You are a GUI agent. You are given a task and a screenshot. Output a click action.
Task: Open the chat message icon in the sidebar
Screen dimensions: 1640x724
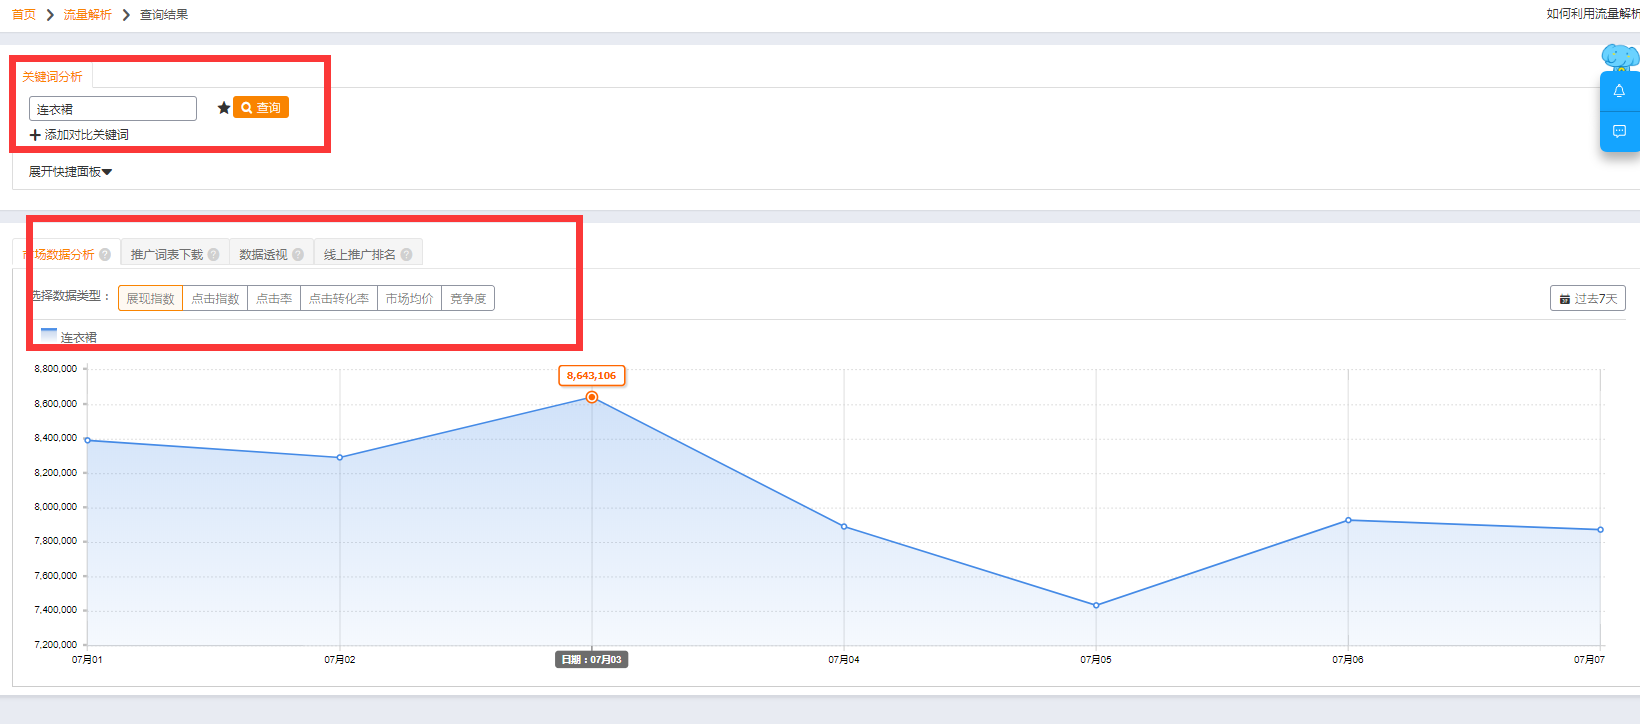1619,131
